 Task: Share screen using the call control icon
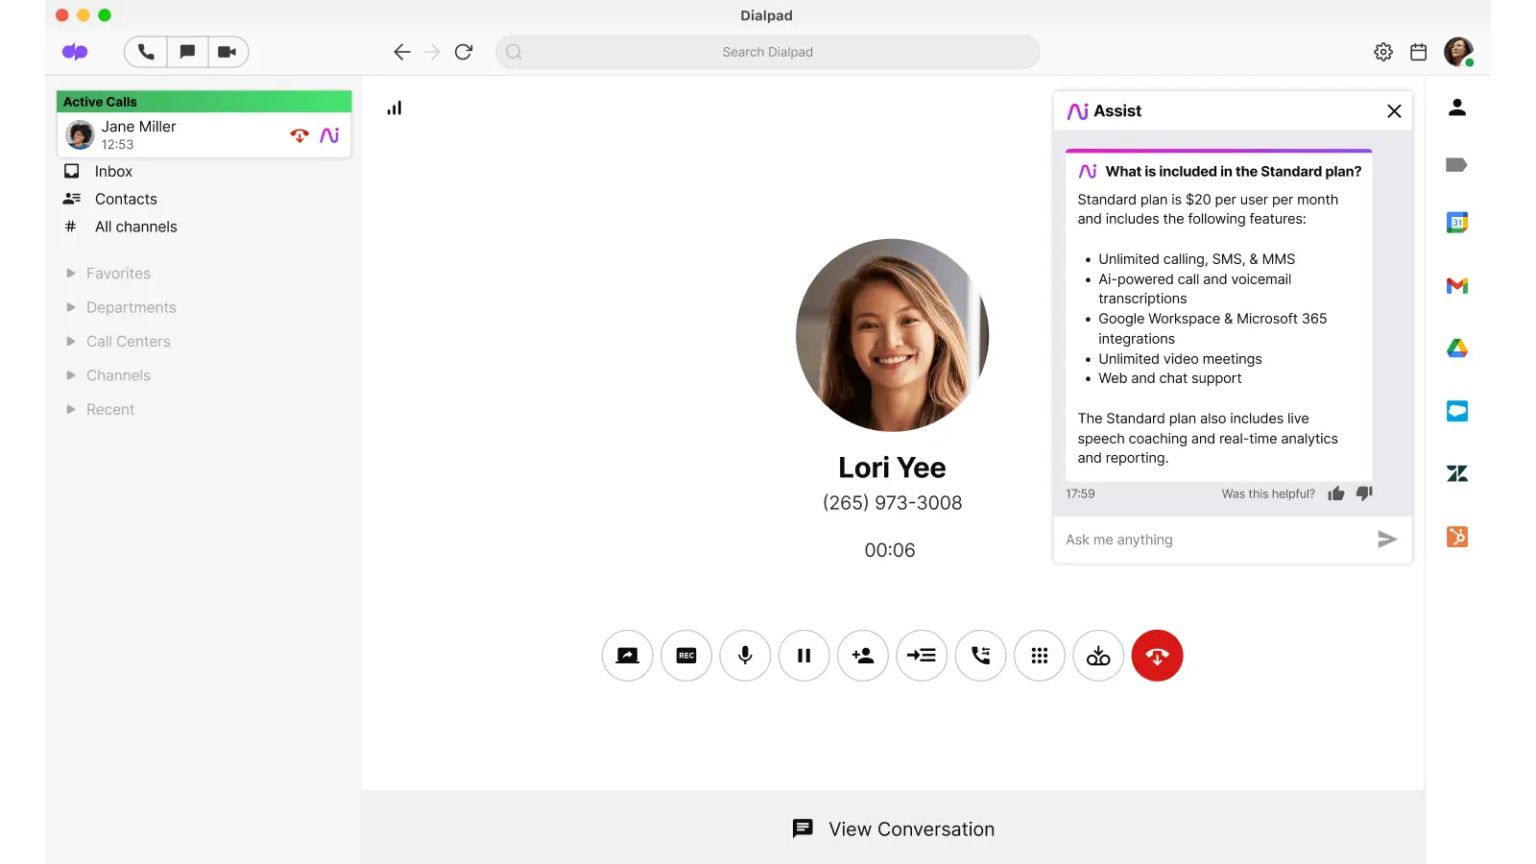(628, 656)
